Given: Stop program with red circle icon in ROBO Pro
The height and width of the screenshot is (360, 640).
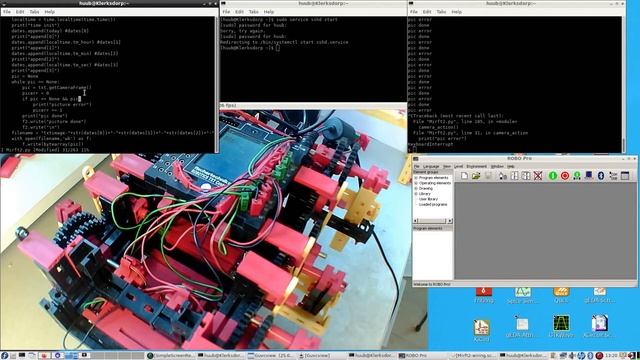Looking at the screenshot, I should tap(565, 176).
